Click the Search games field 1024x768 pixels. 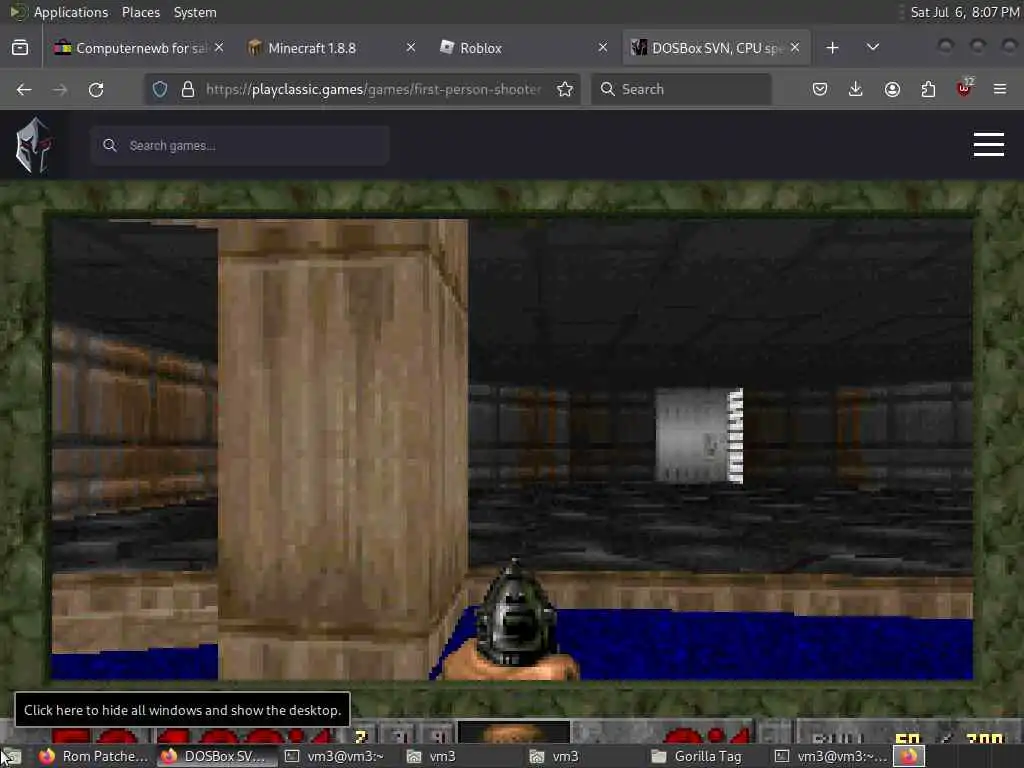(x=240, y=145)
